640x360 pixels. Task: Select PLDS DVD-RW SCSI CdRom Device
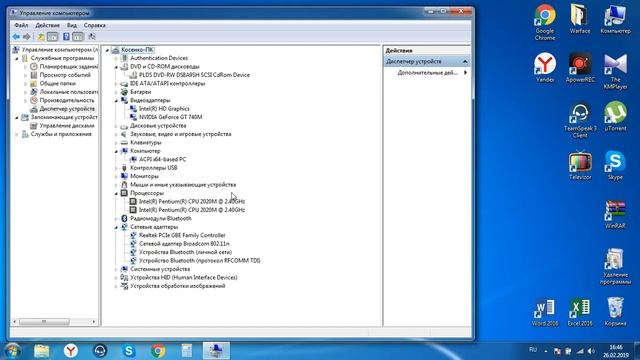194,75
